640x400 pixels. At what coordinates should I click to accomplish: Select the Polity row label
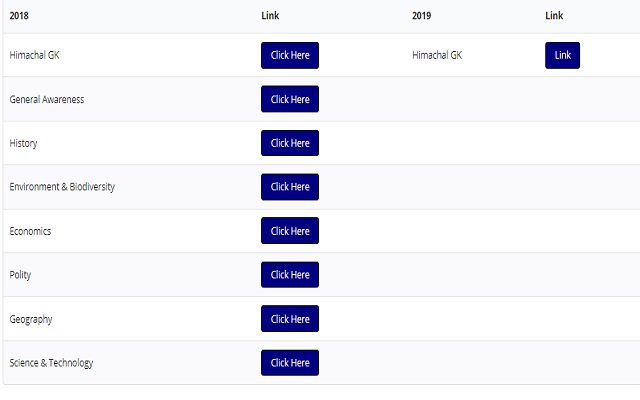[x=20, y=275]
